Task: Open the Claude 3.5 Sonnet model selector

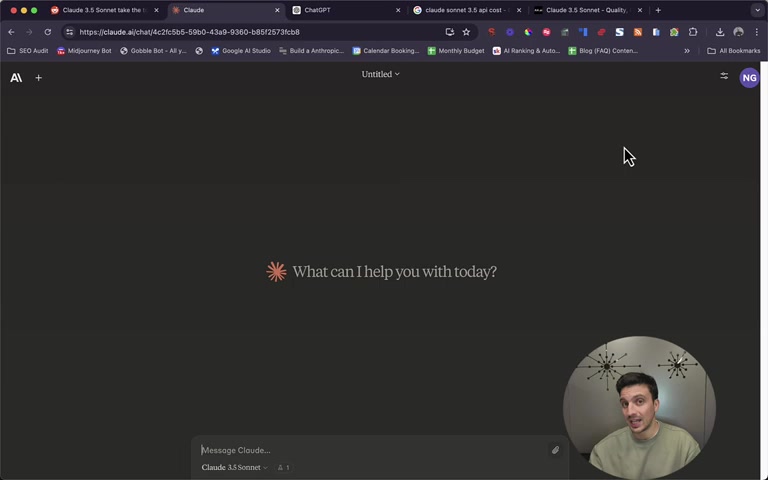Action: 235,467
